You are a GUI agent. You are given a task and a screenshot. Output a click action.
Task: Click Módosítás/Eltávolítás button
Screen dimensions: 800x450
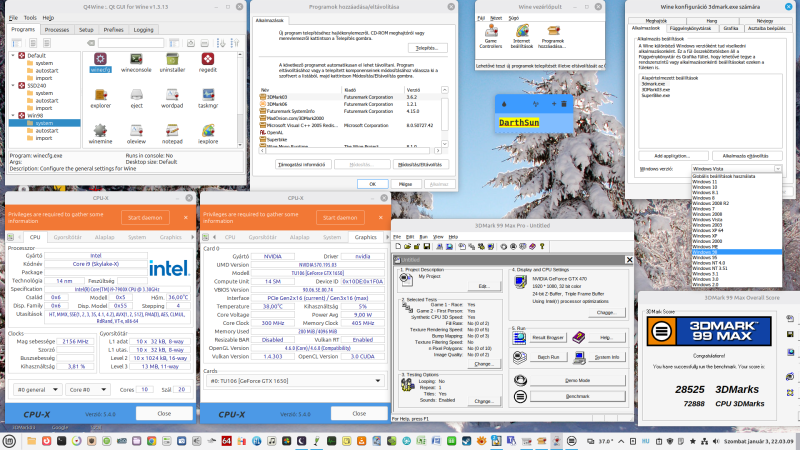click(x=420, y=165)
